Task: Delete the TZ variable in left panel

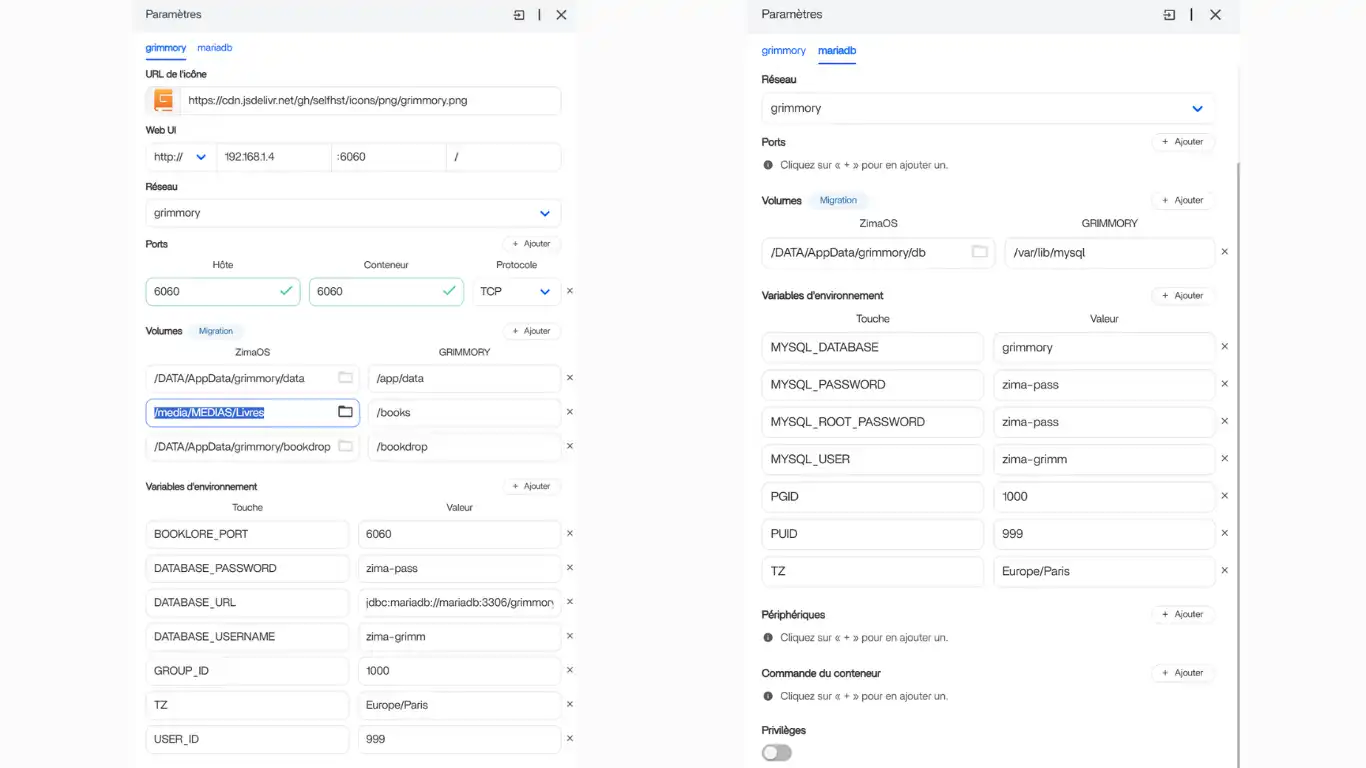Action: (x=570, y=704)
